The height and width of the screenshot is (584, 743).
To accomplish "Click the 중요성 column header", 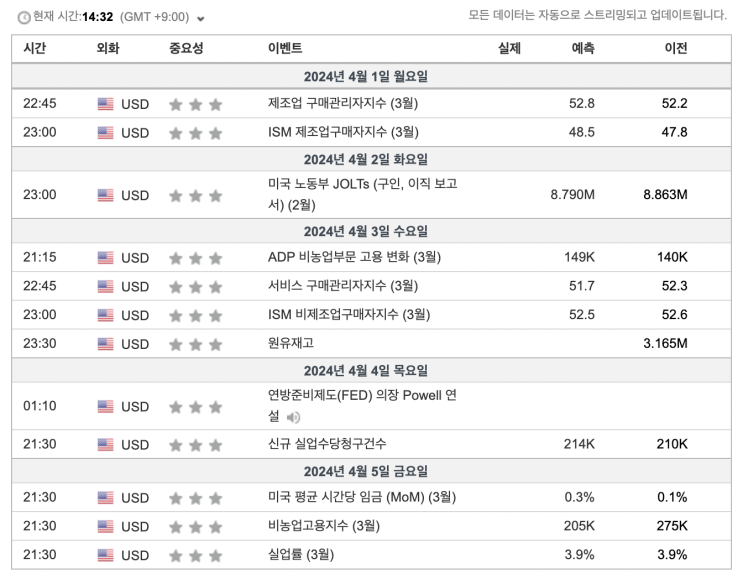I will (x=186, y=48).
